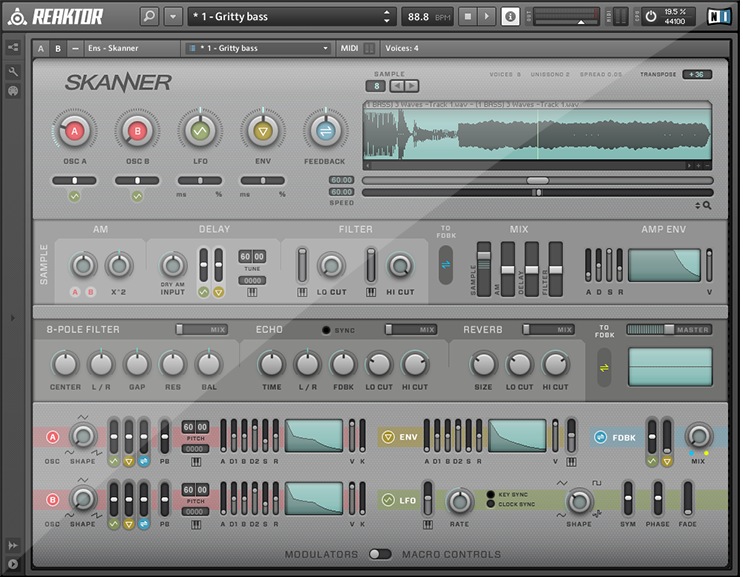Image resolution: width=743 pixels, height=577 pixels.
Task: Toggle the info hints button
Action: [510, 17]
